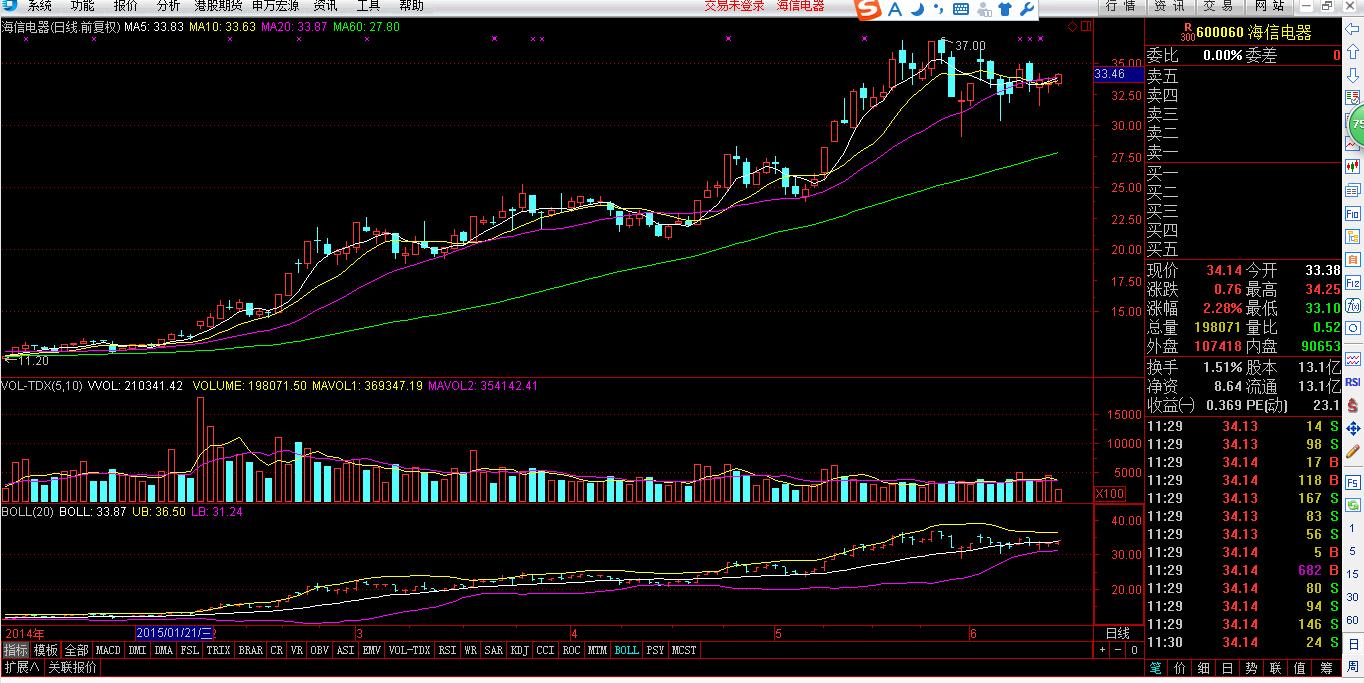
Task: Click the Sogou wrench settings icon
Action: 1025,9
